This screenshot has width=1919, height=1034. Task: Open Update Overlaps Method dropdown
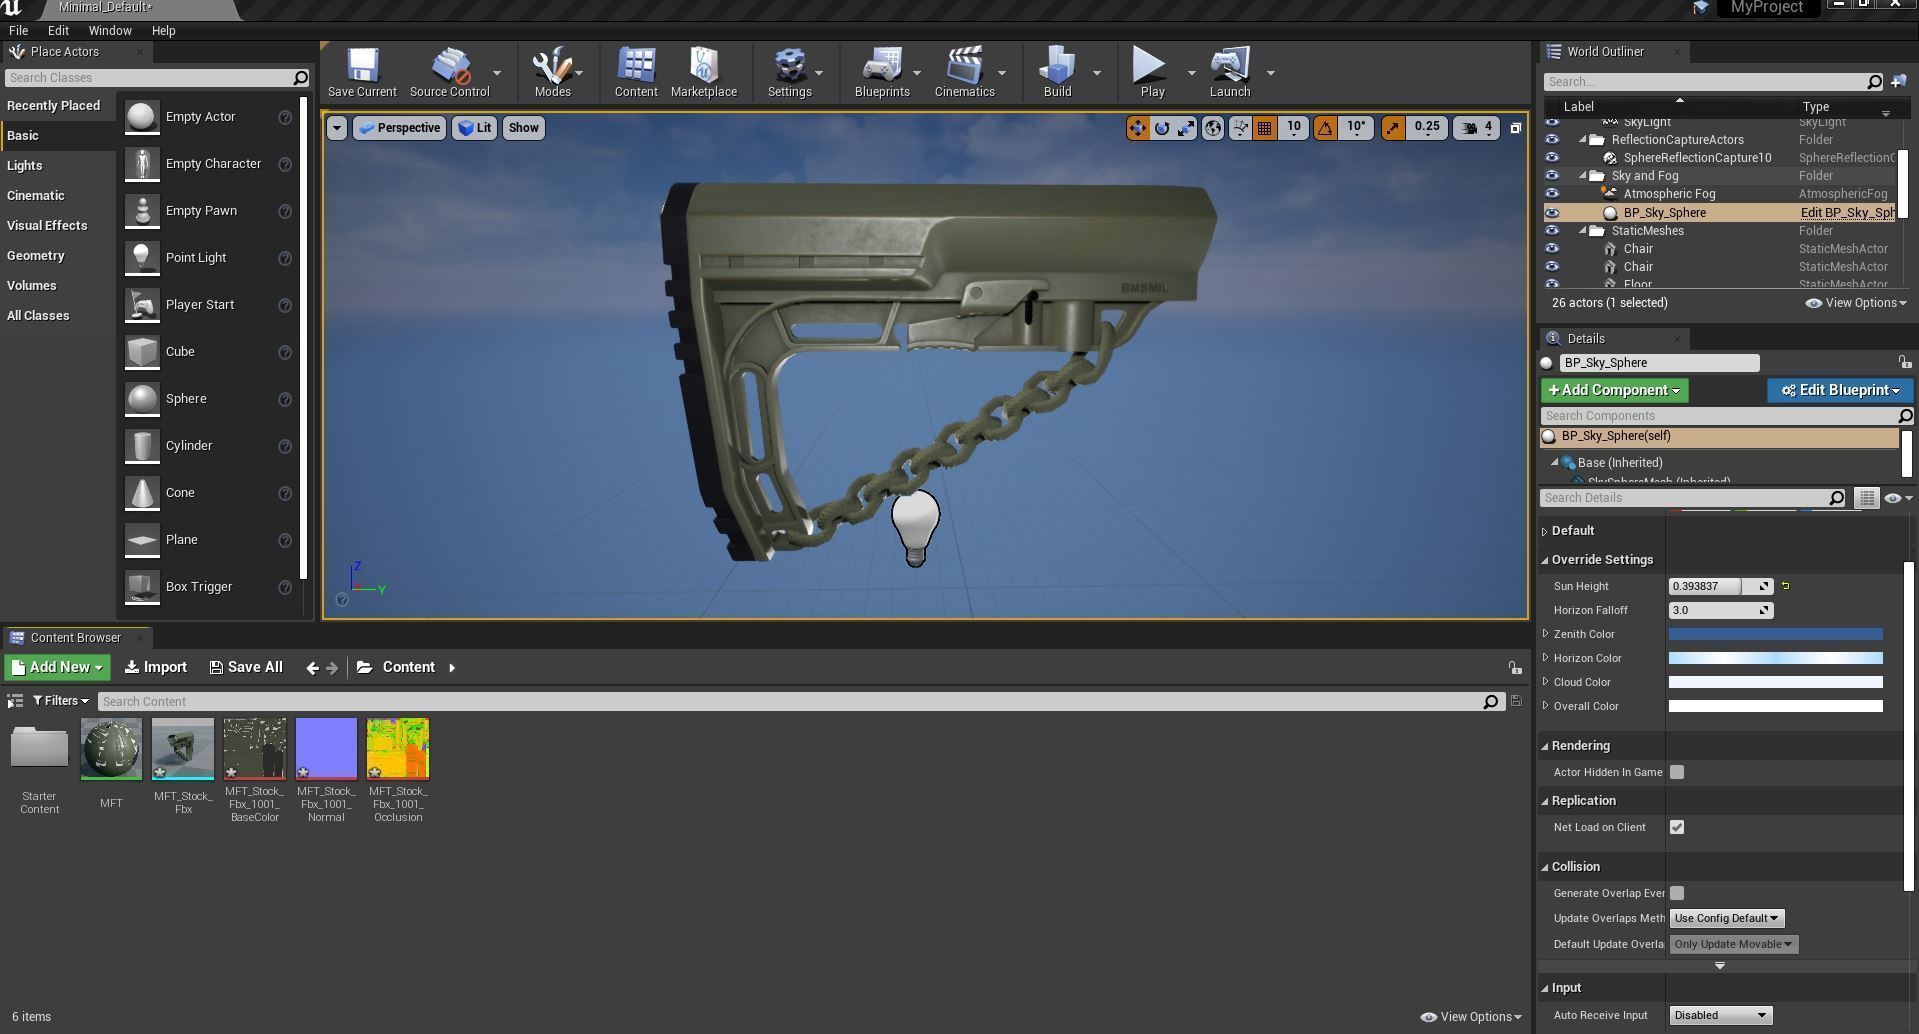point(1726,918)
